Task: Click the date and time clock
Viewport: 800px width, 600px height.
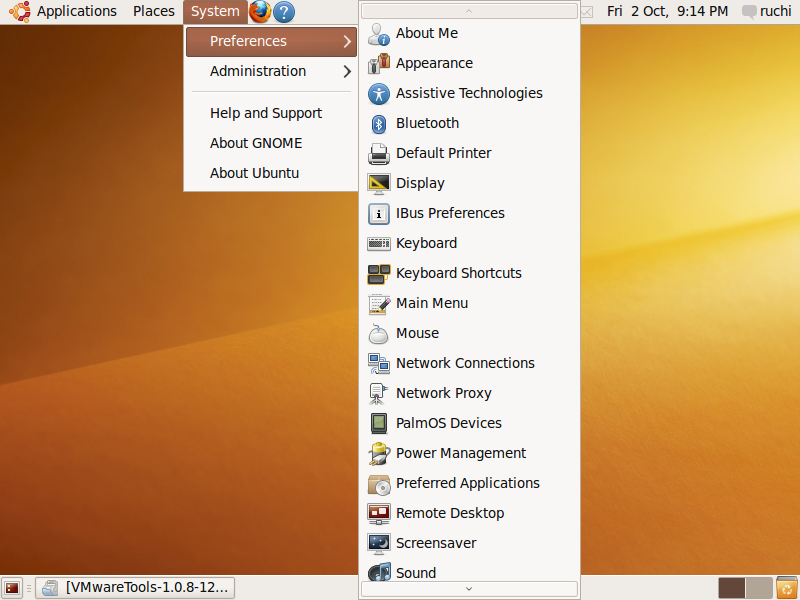Action: tap(667, 11)
